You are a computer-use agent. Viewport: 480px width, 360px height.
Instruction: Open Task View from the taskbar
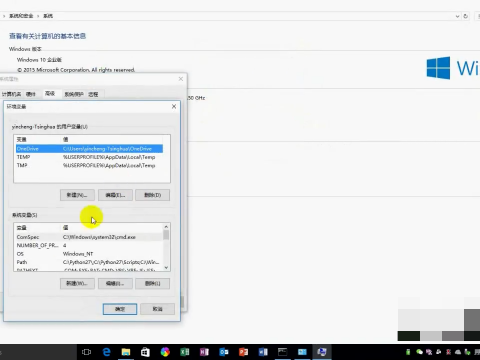pos(86,352)
